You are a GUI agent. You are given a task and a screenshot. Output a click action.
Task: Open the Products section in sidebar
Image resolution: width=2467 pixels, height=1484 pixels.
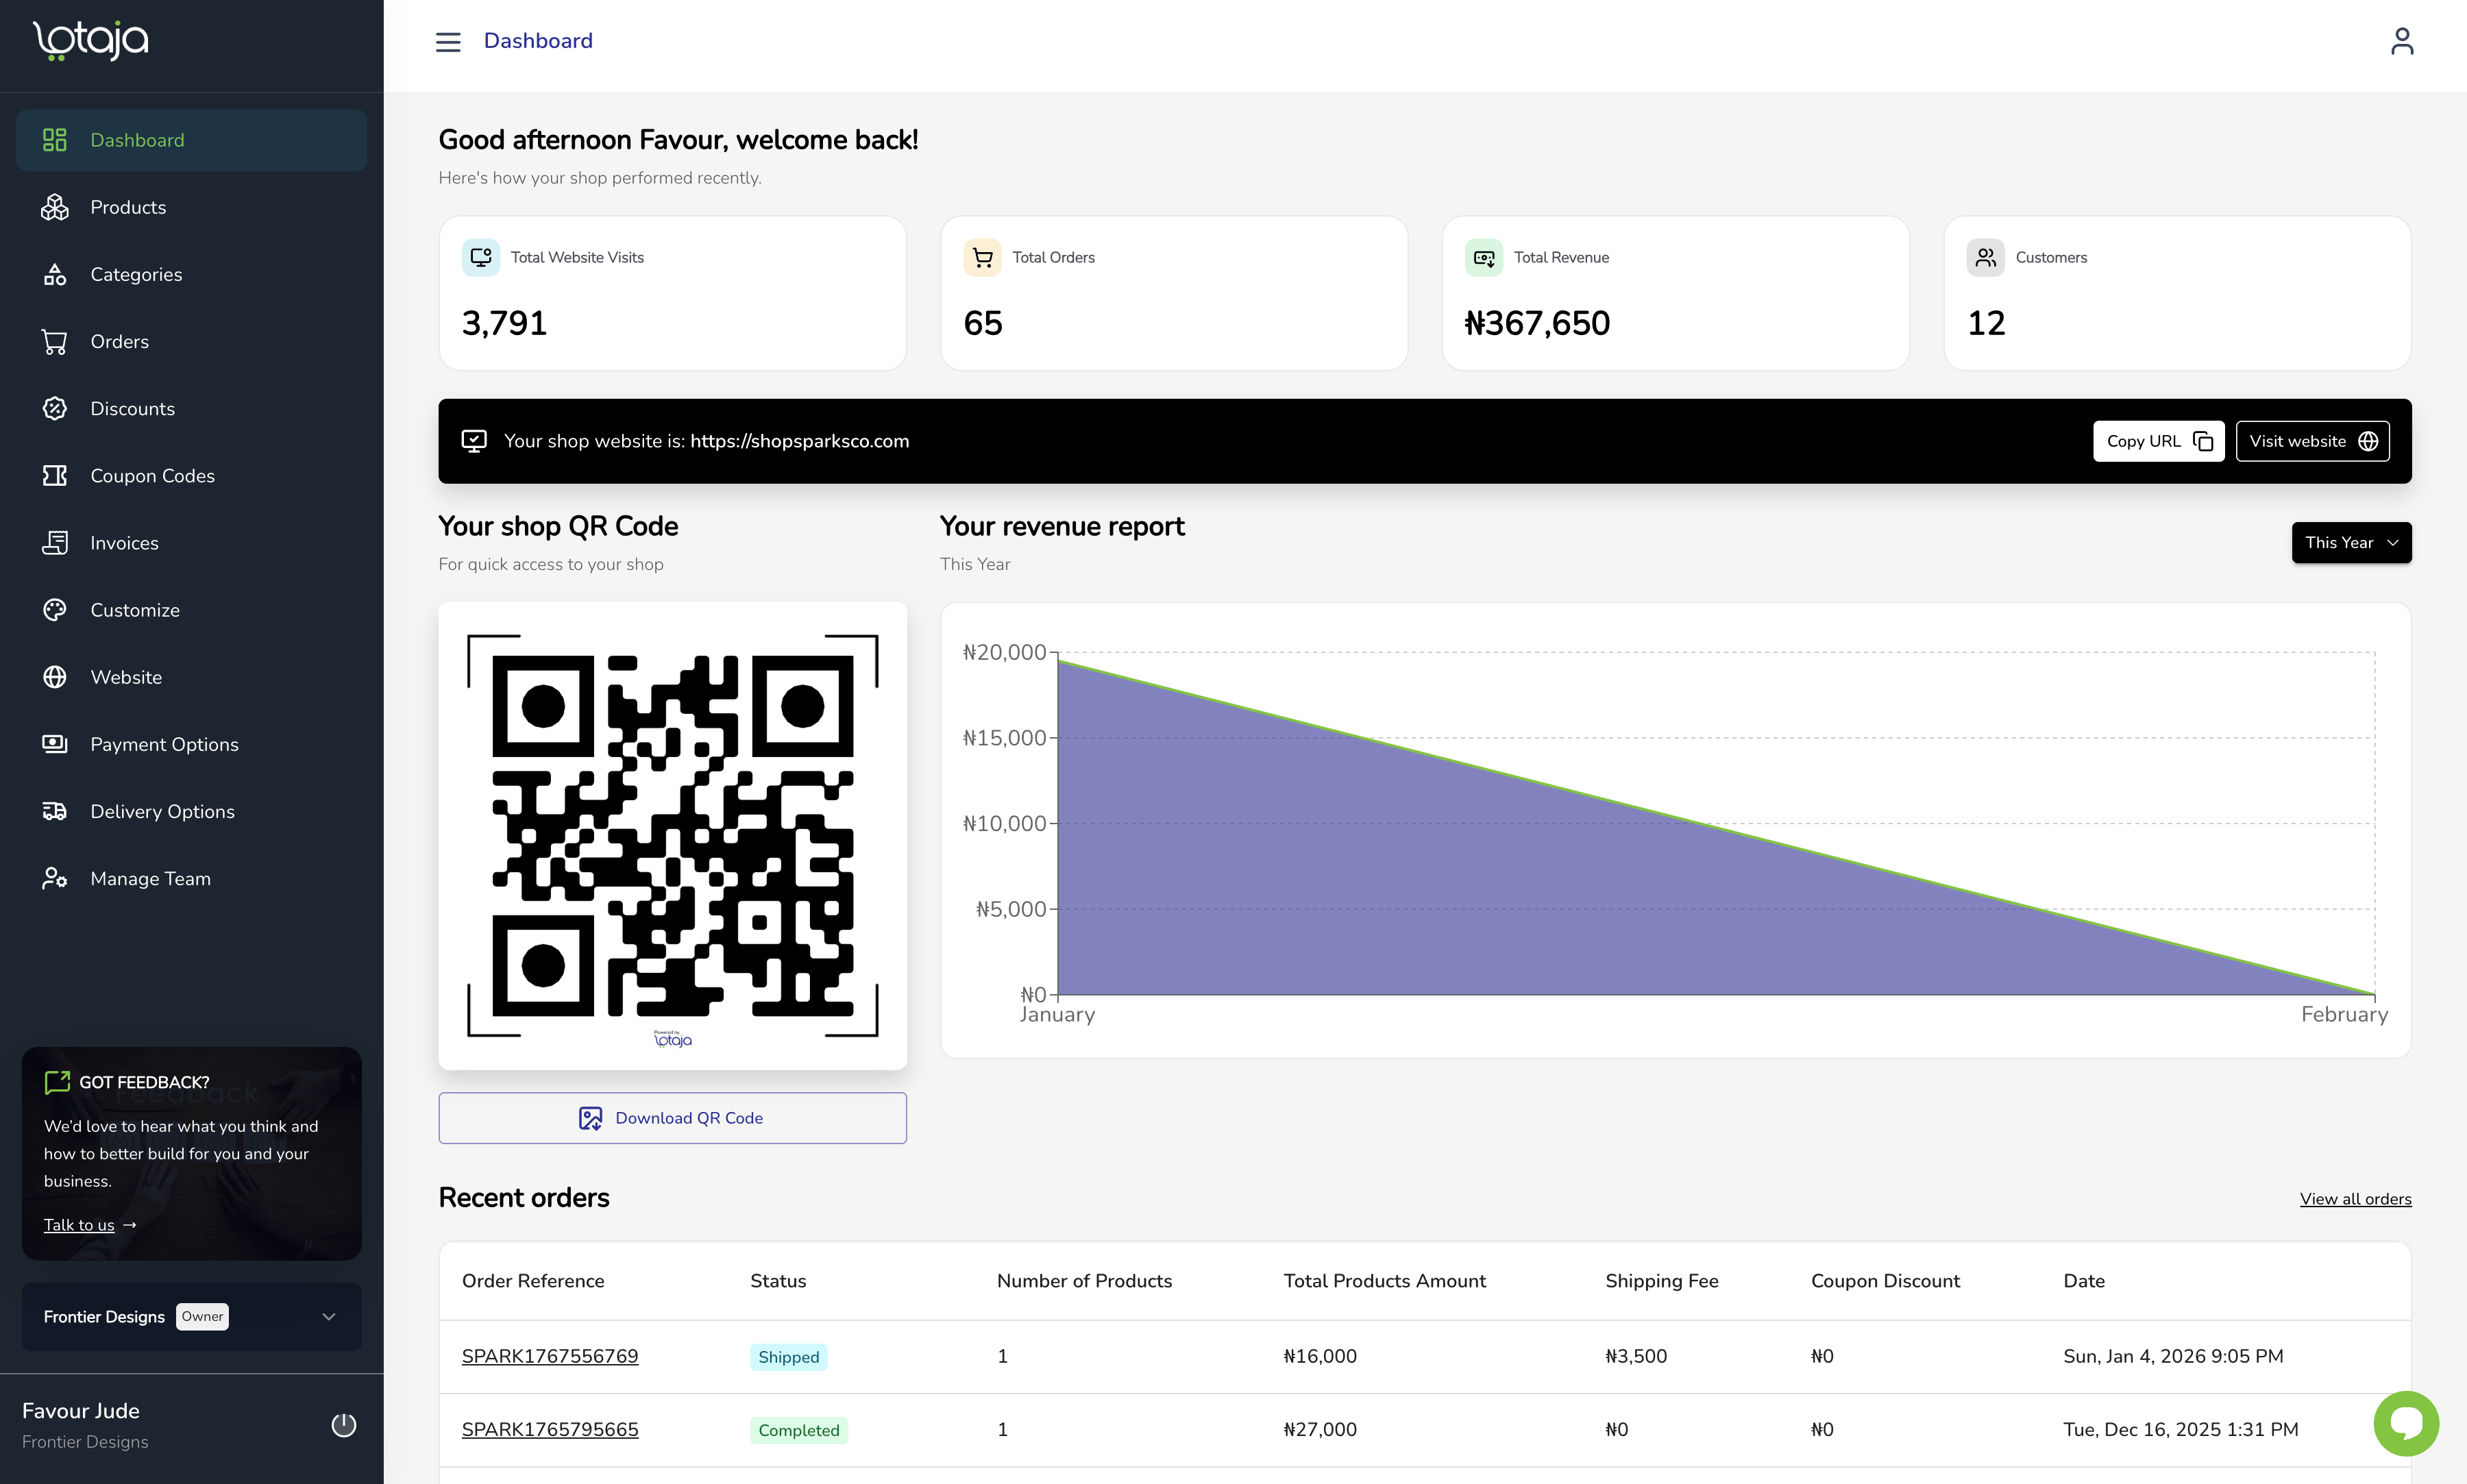pos(129,207)
